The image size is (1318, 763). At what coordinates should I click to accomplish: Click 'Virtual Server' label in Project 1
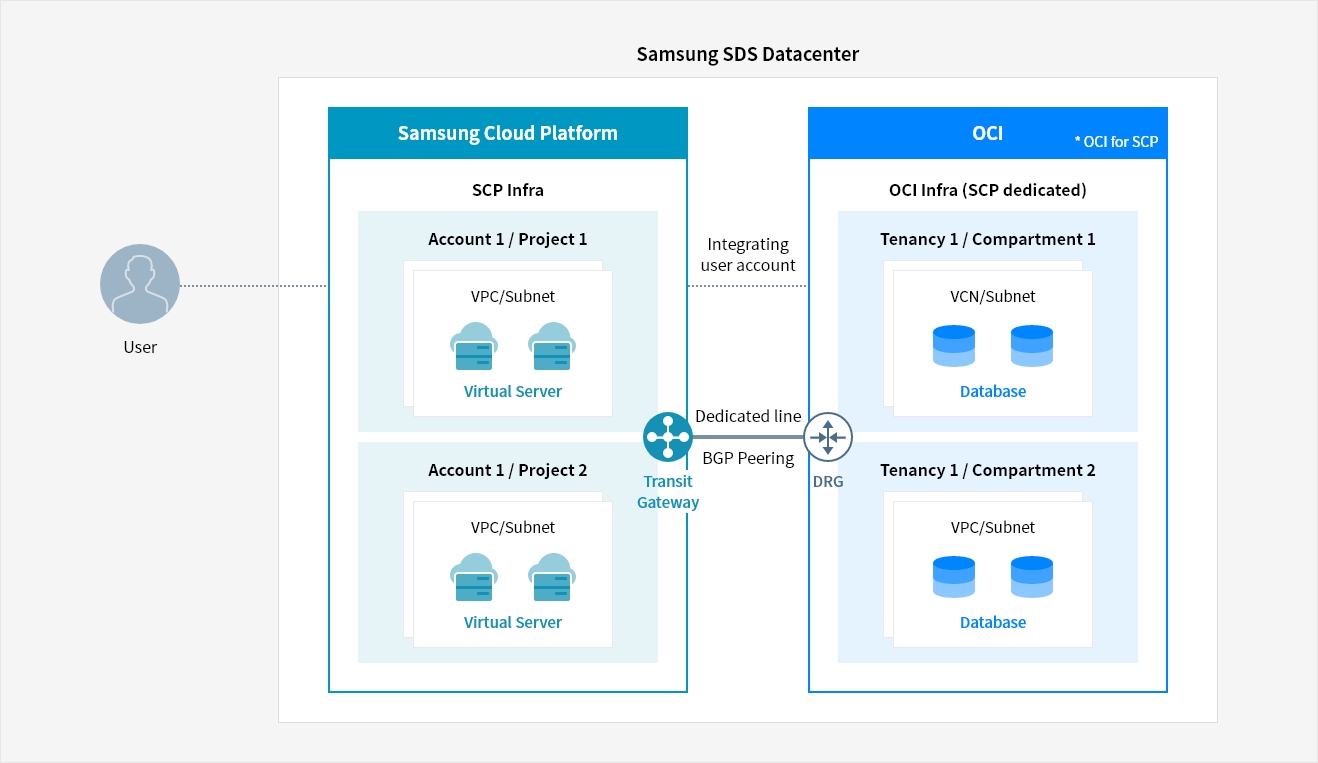[x=513, y=391]
